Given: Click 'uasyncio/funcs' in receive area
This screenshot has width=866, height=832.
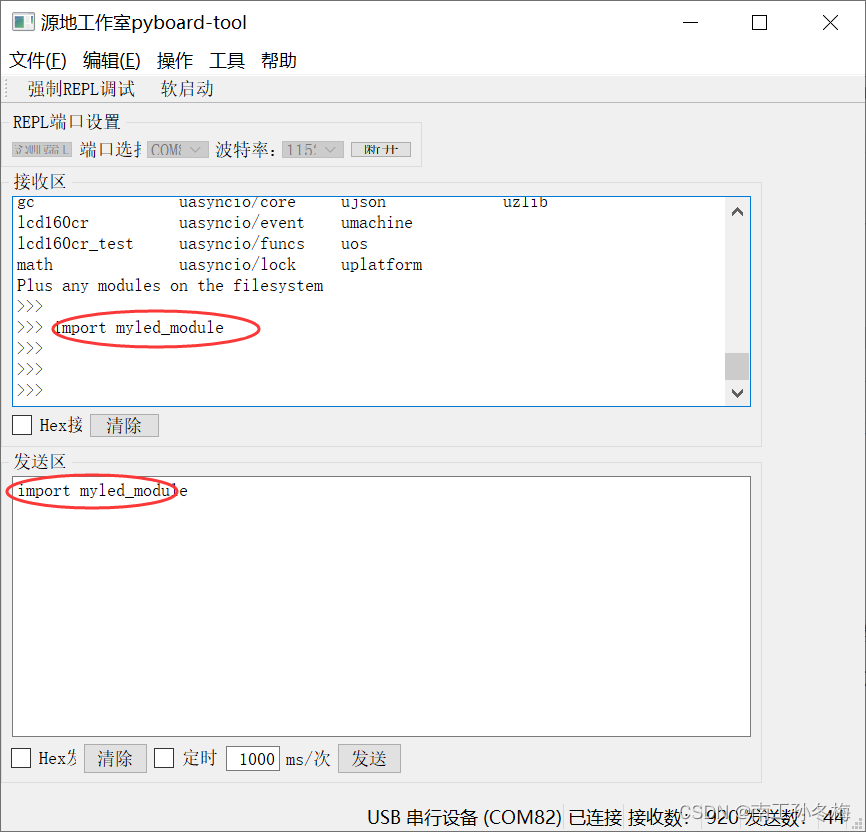Looking at the screenshot, I should tap(241, 244).
